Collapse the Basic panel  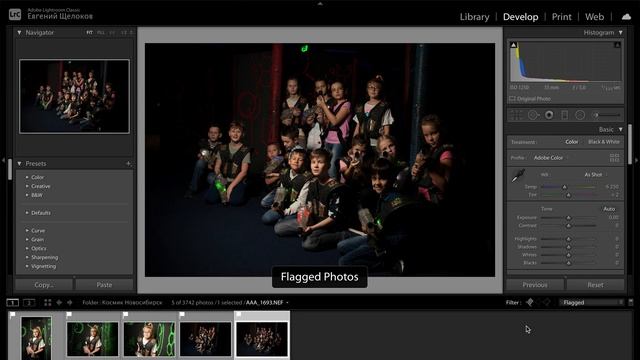pyautogui.click(x=620, y=129)
